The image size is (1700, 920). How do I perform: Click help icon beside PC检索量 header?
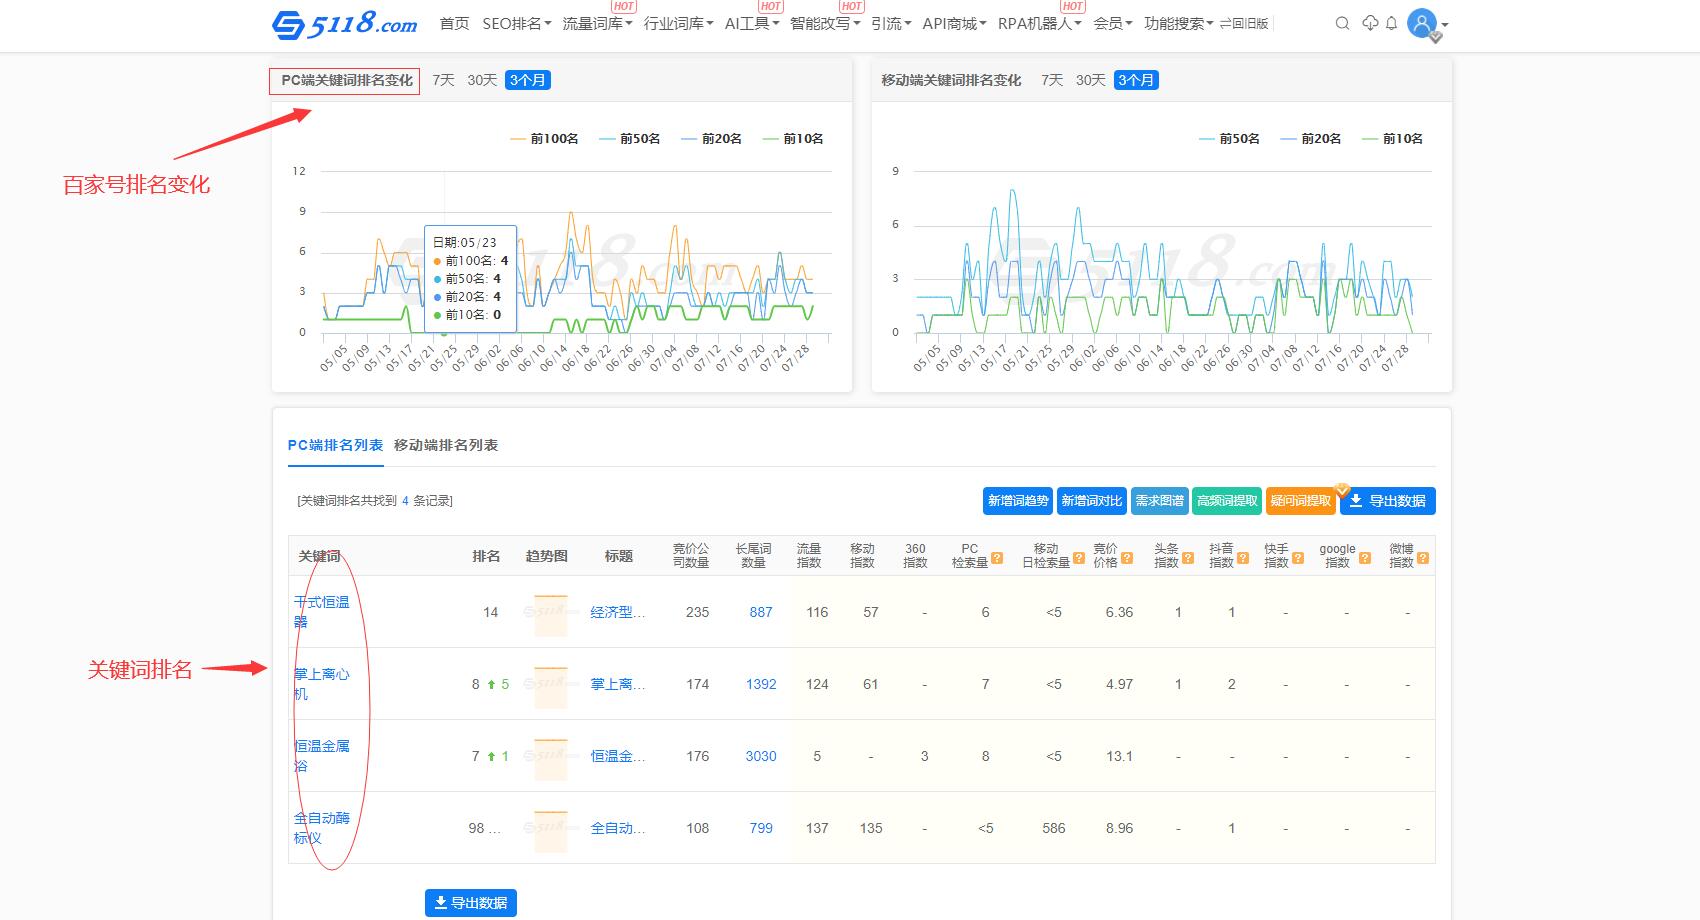997,560
